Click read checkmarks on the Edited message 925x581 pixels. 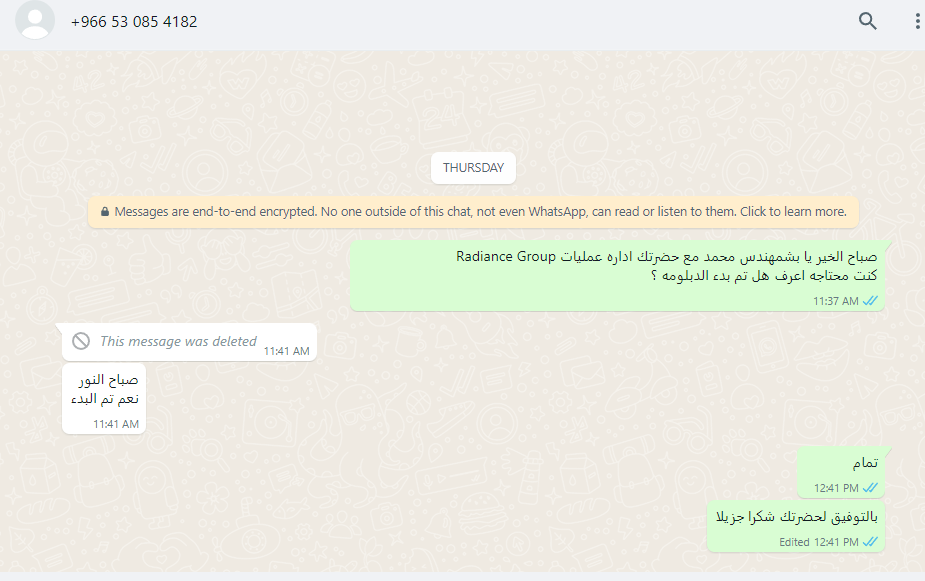point(870,541)
